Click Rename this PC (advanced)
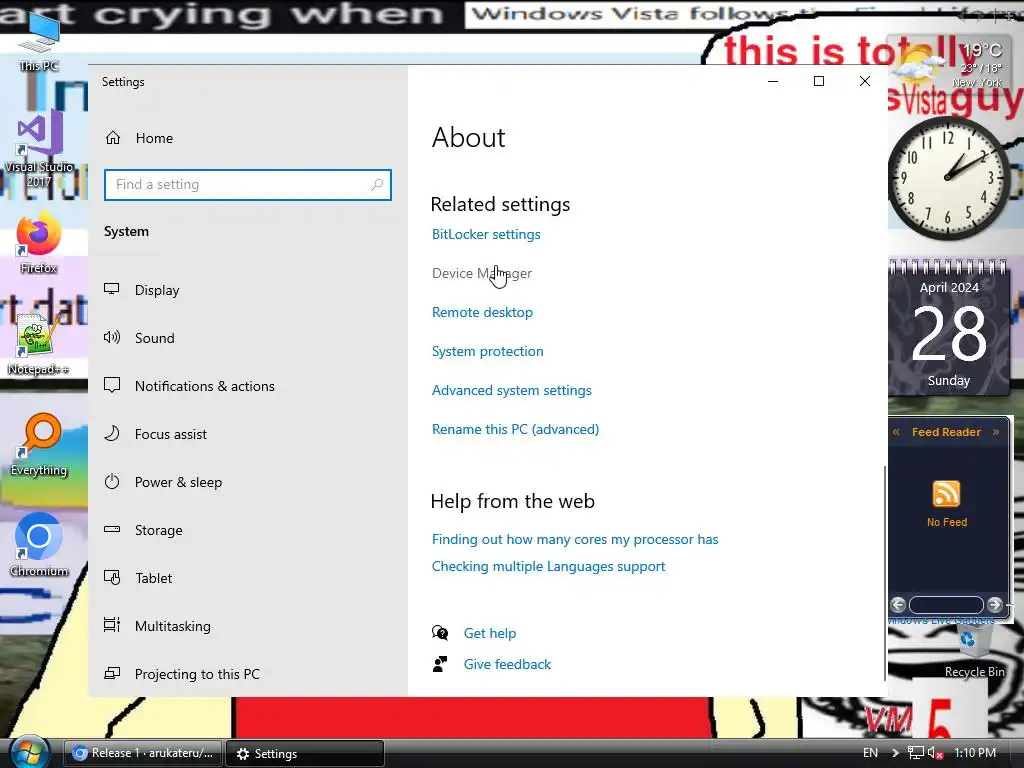 pyautogui.click(x=515, y=429)
